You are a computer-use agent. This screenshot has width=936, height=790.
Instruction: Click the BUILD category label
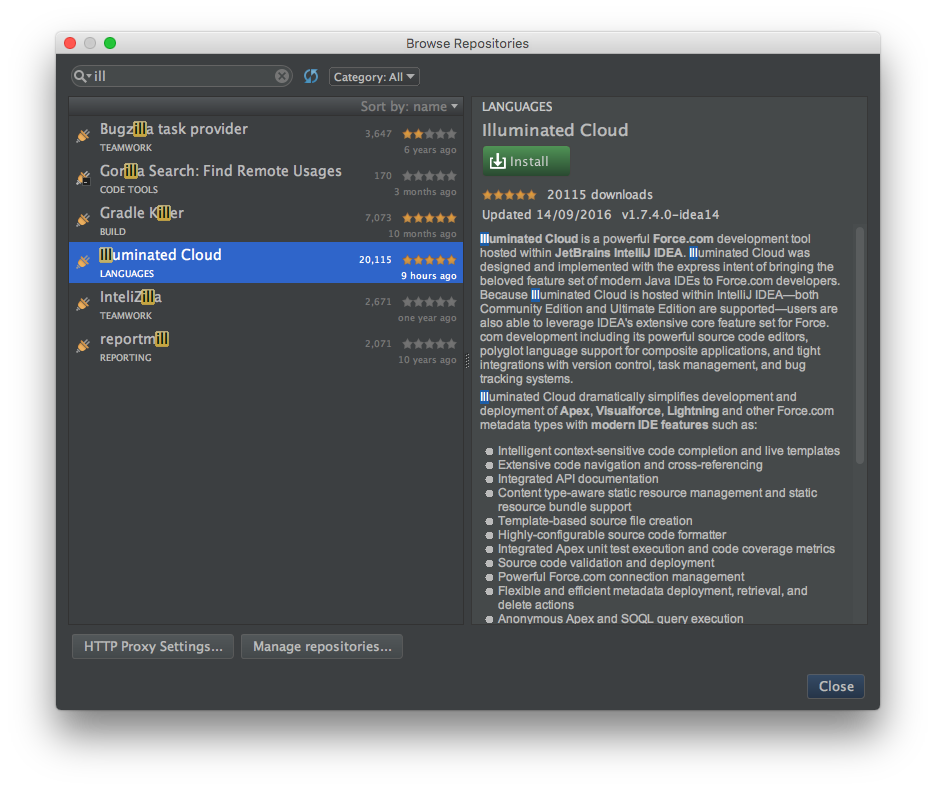pos(113,232)
